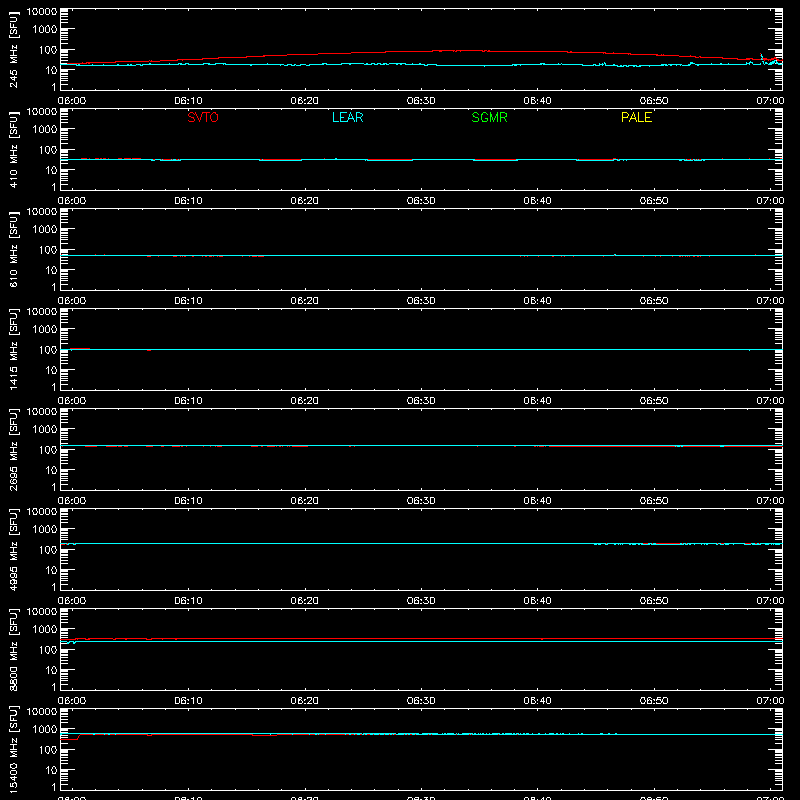Click the 06:30 tick under the 245 MHz plot
Viewport: 800px width, 800px height.
point(421,101)
